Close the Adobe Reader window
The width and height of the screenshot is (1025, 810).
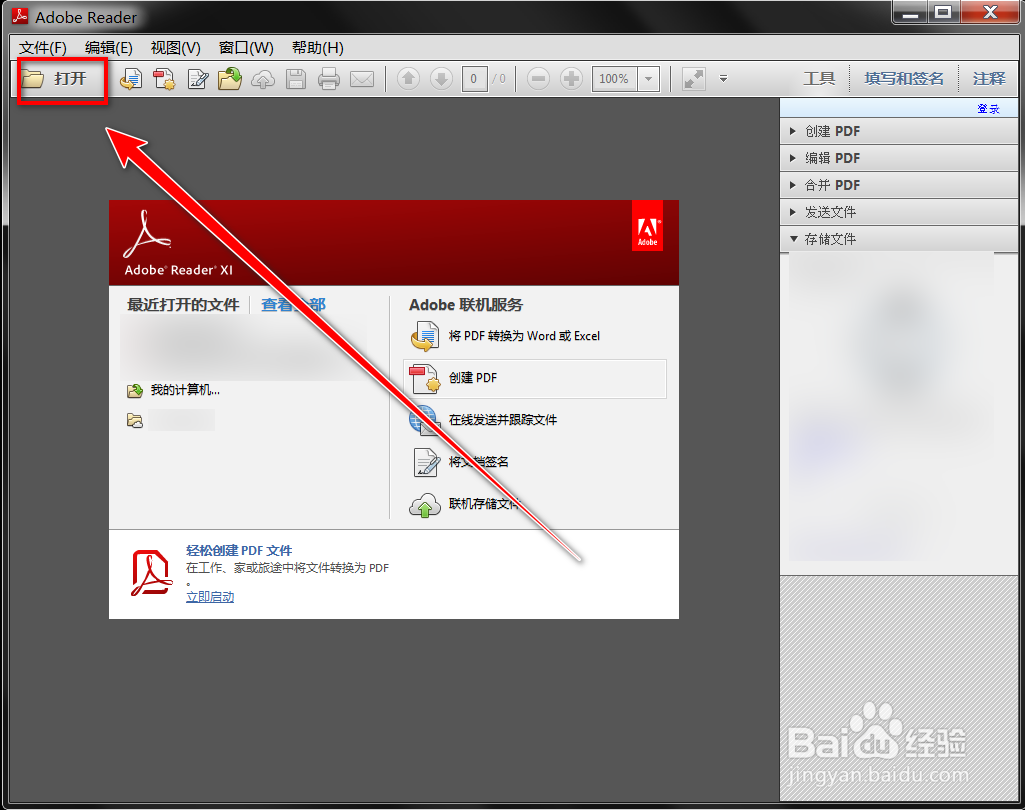click(x=990, y=12)
